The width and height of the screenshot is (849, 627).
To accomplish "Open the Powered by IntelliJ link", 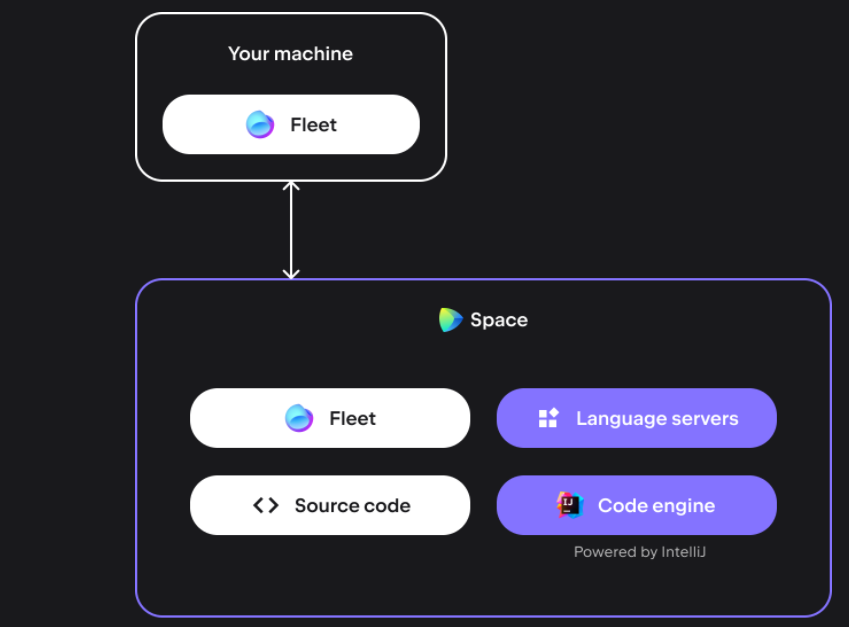I will (x=639, y=551).
